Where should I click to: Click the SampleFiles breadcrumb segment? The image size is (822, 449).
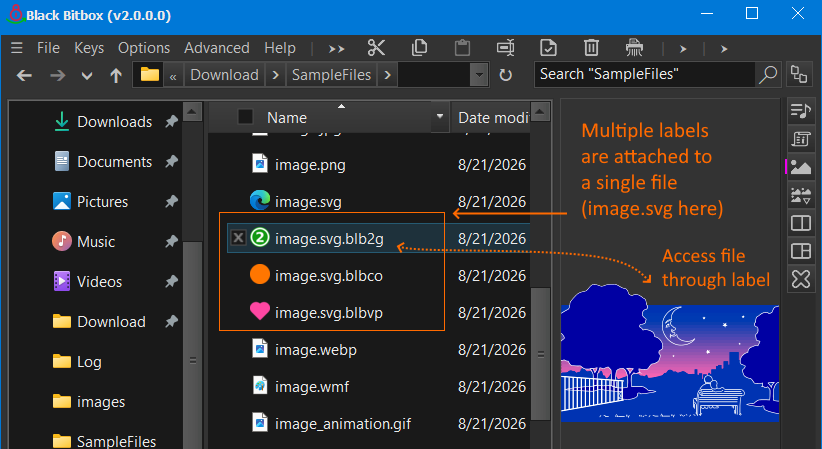(x=331, y=75)
